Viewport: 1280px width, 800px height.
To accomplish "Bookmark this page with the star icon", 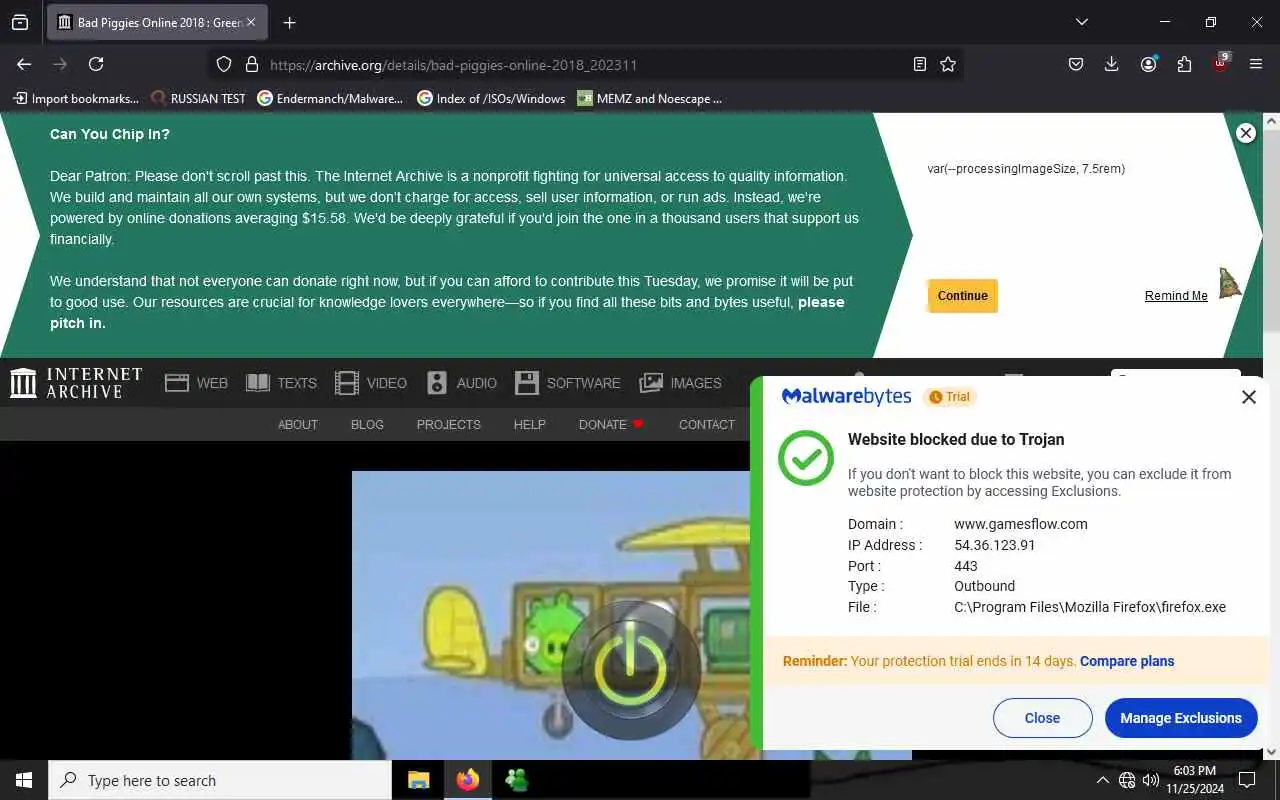I will pos(948,64).
